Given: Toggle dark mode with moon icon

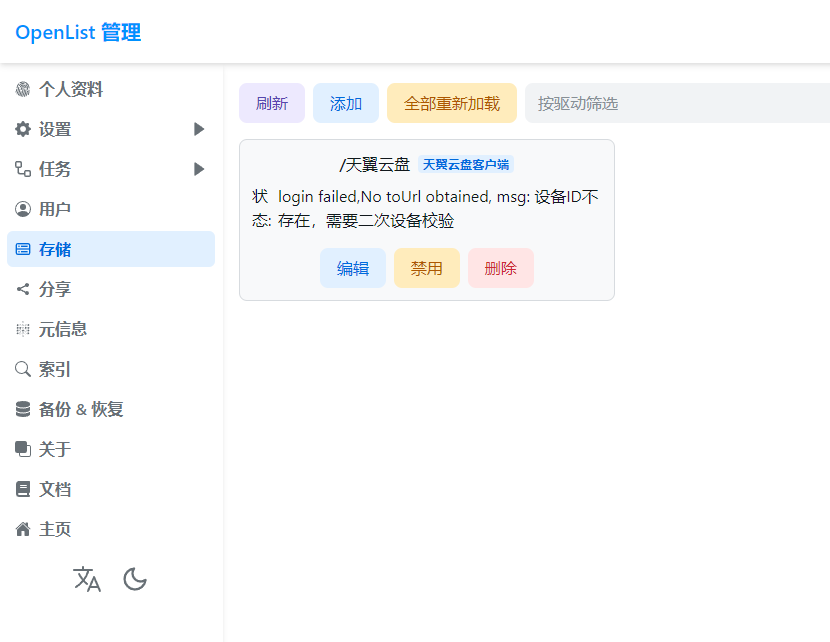Looking at the screenshot, I should coord(135,579).
